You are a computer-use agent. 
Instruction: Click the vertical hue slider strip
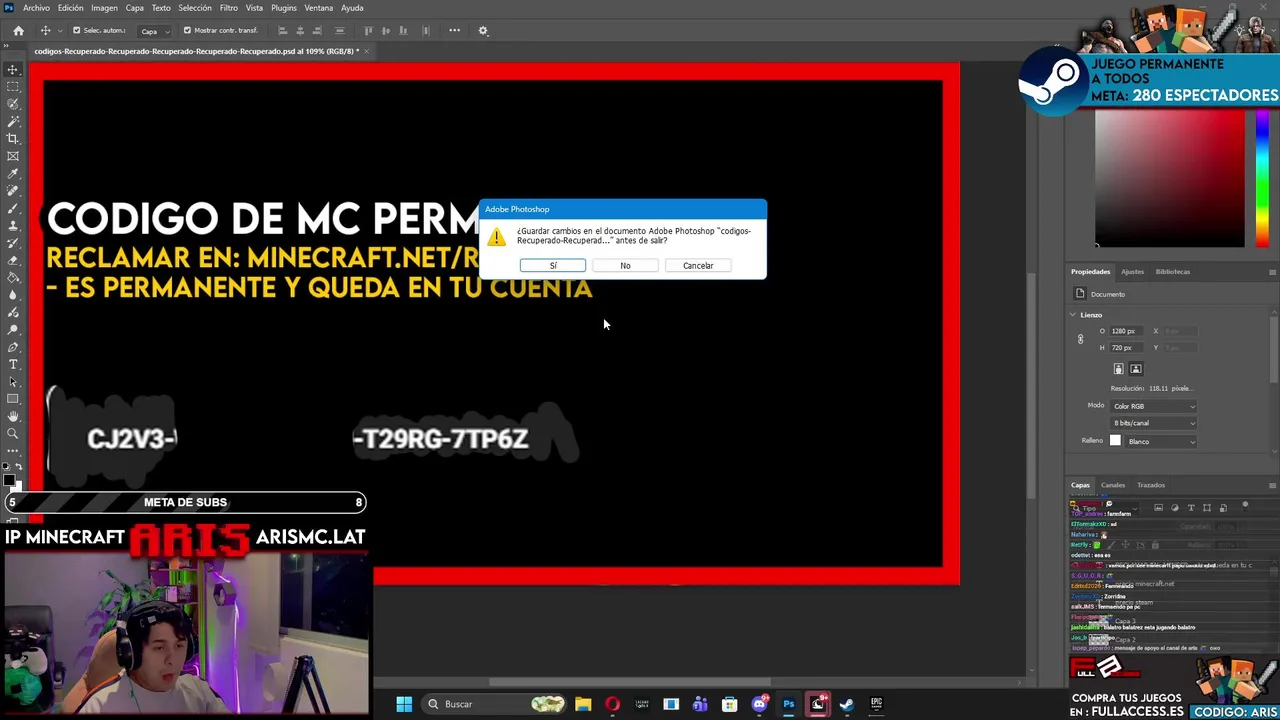click(1262, 177)
